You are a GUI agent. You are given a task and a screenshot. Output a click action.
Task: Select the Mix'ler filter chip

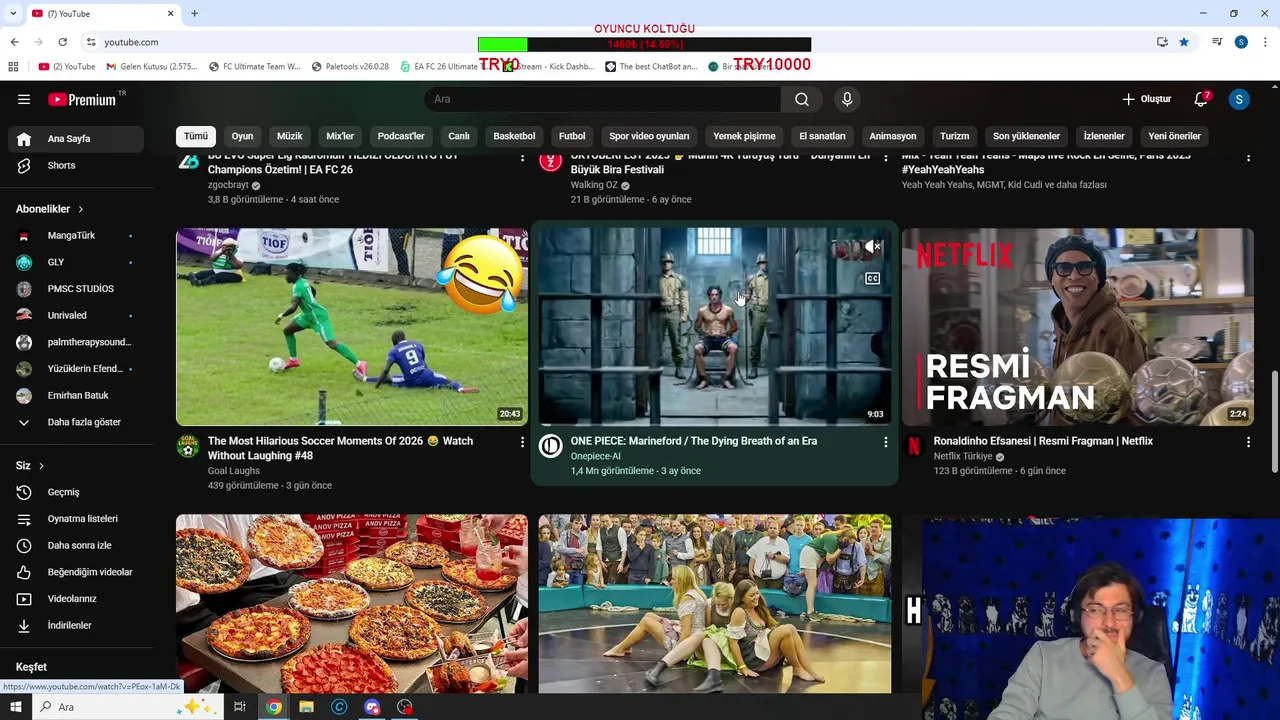coord(340,136)
